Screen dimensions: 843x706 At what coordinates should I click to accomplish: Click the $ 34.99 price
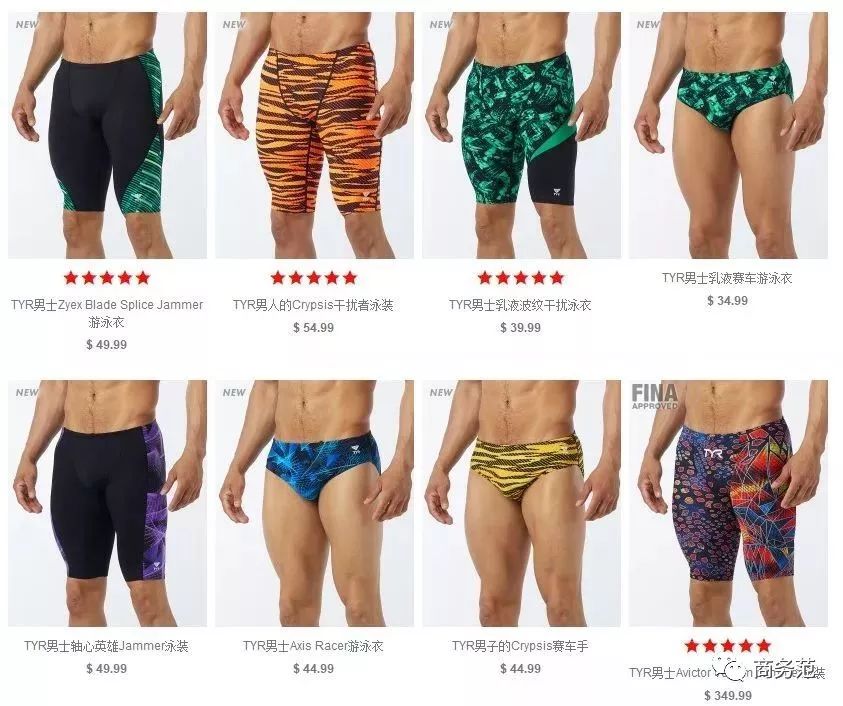coord(727,301)
